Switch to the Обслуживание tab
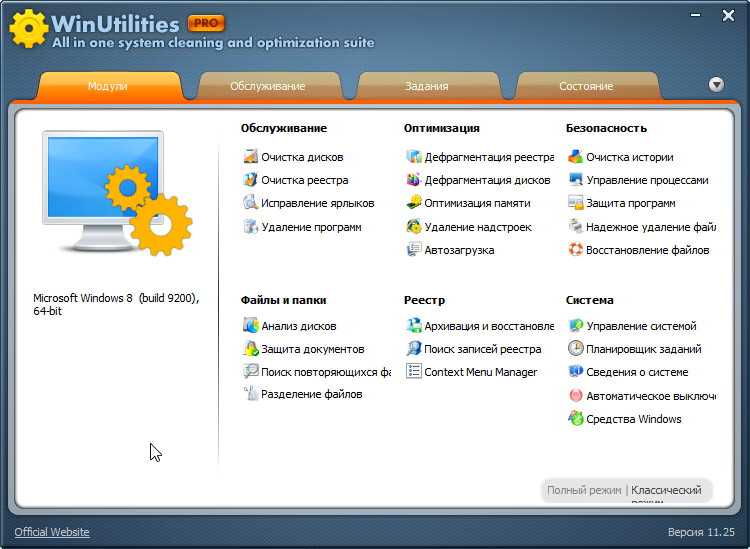750x549 pixels. [x=267, y=86]
